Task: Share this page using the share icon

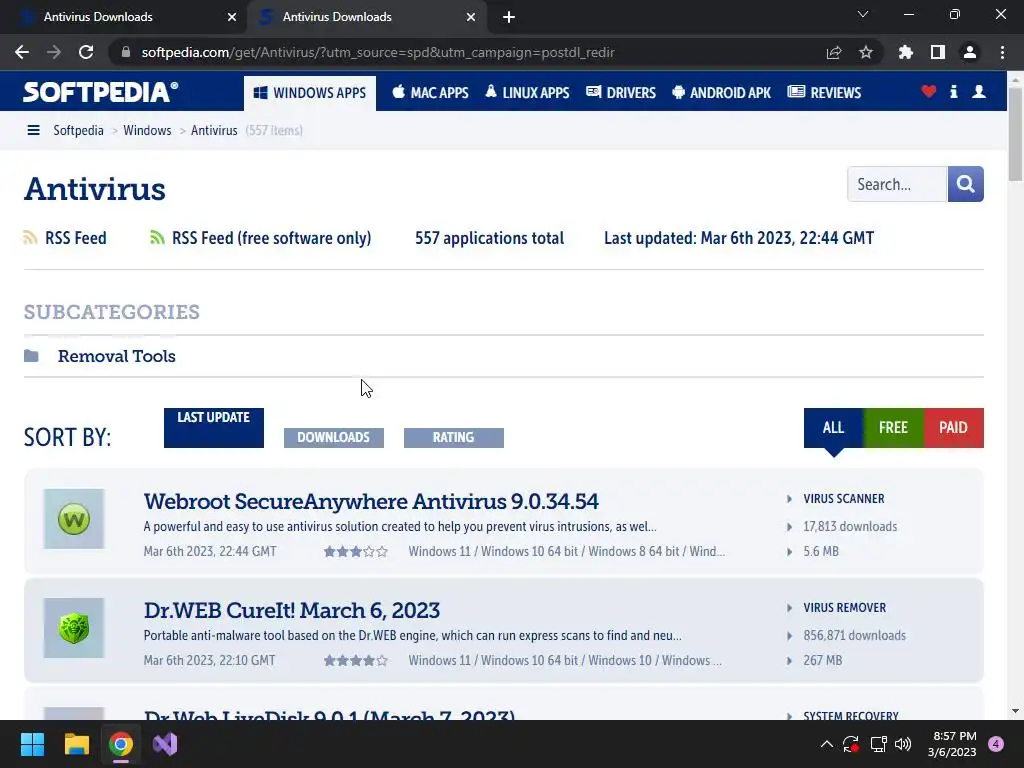Action: pyautogui.click(x=833, y=52)
